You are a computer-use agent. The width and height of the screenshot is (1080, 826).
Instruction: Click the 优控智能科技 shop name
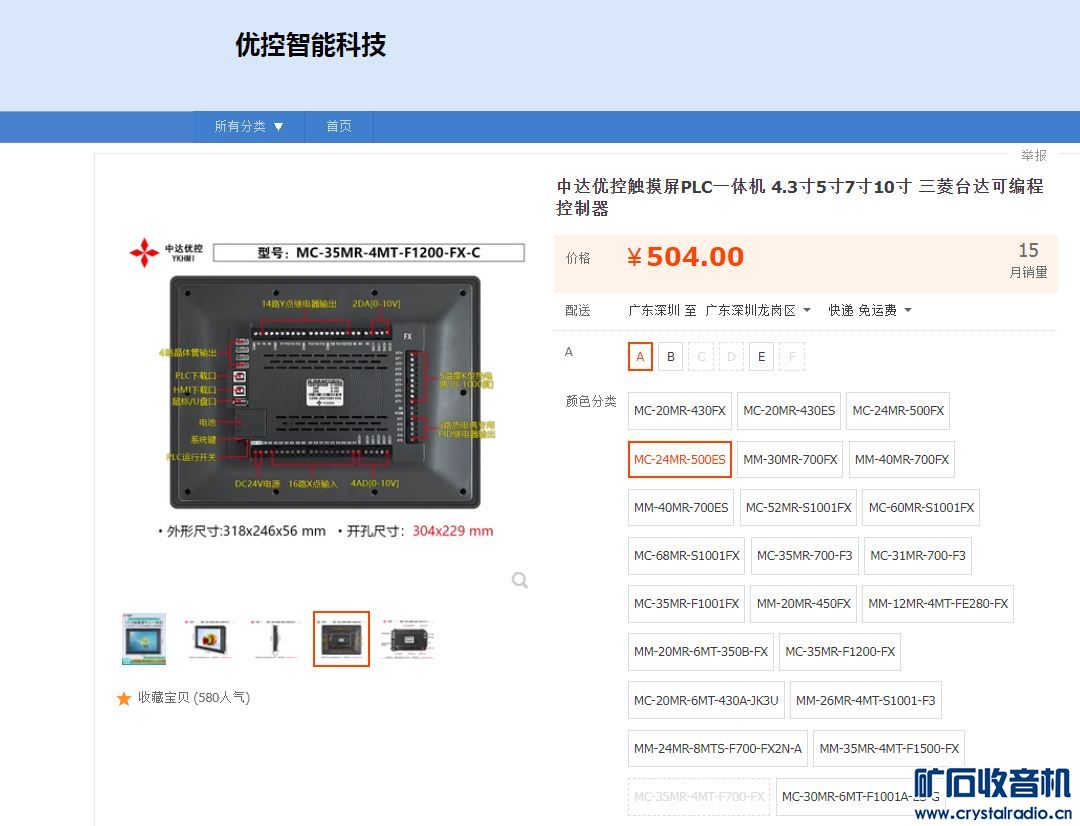(x=311, y=45)
